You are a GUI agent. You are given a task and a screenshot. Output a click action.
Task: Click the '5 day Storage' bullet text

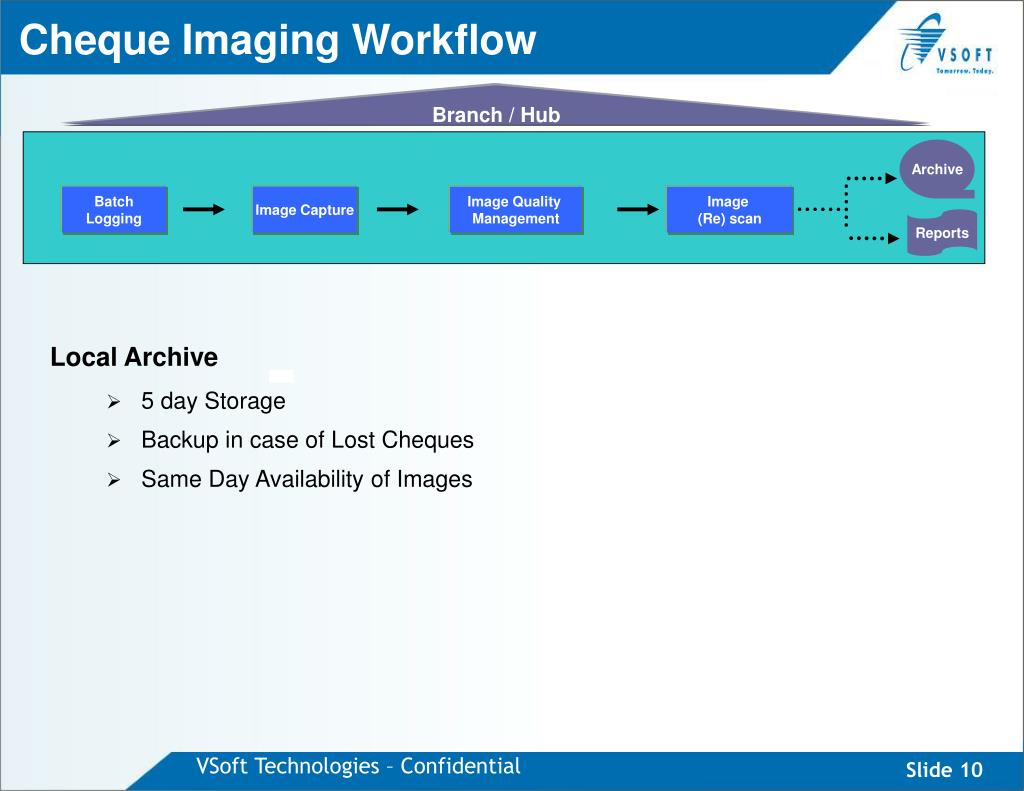(x=213, y=400)
